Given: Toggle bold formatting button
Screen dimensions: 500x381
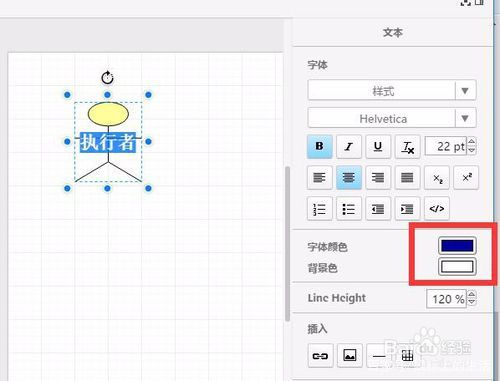Looking at the screenshot, I should click(319, 146).
